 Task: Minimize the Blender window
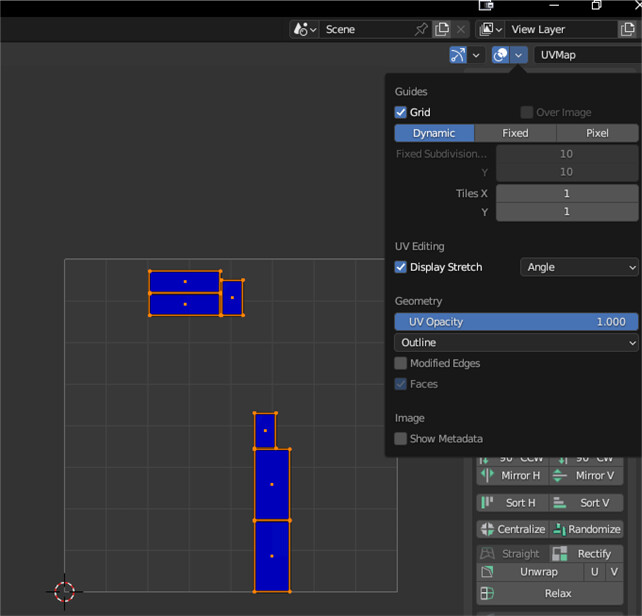click(554, 5)
